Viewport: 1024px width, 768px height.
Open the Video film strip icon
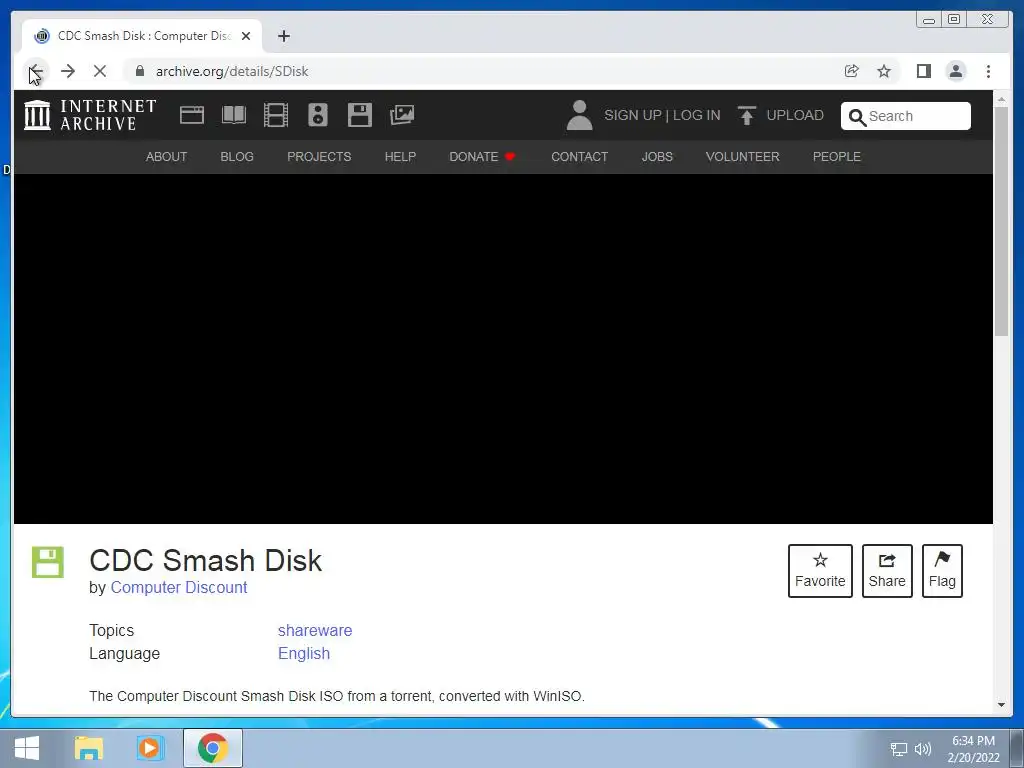point(276,115)
